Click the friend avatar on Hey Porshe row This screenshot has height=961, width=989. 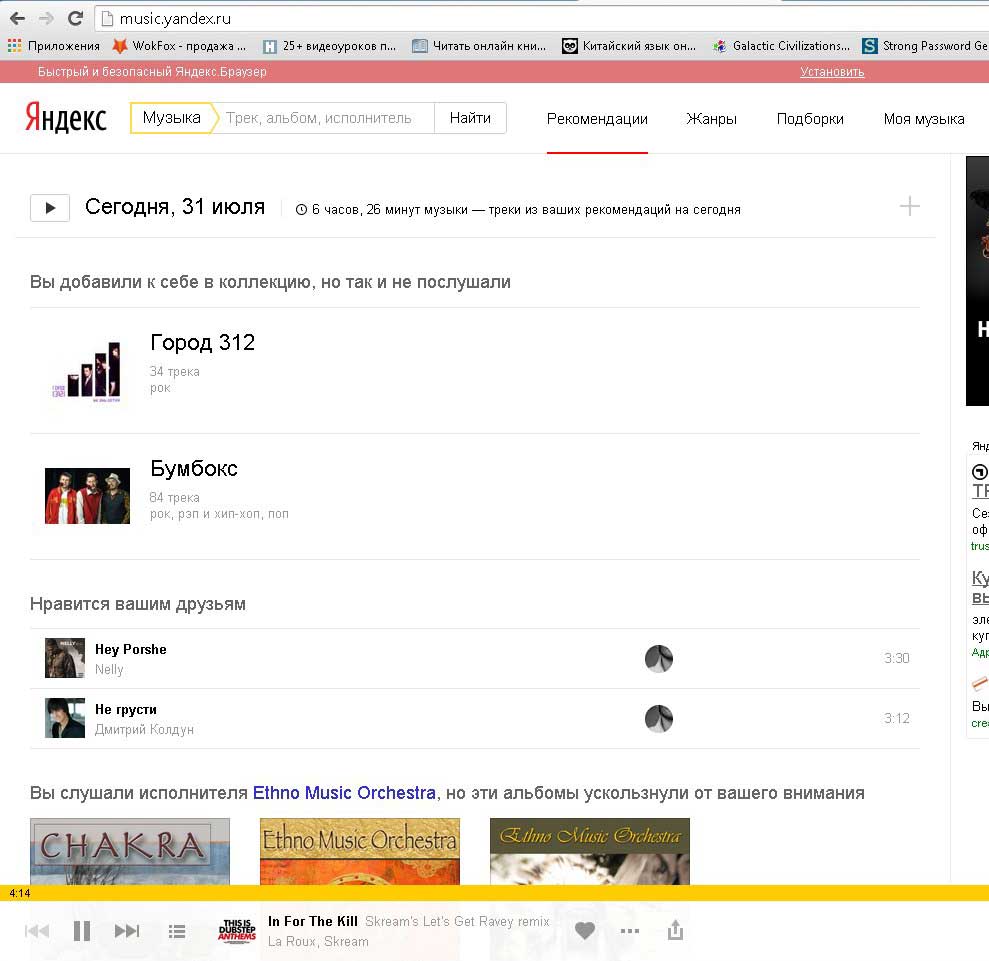click(x=658, y=658)
